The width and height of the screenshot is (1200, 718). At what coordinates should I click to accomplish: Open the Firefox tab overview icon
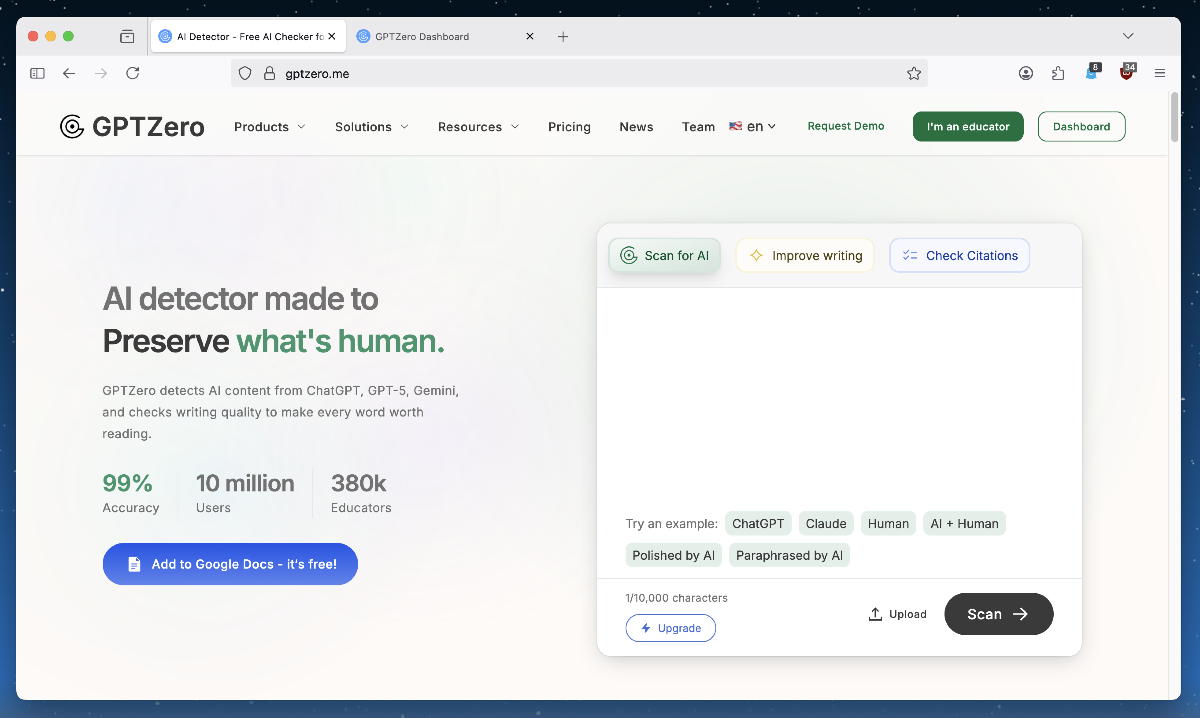coord(127,36)
